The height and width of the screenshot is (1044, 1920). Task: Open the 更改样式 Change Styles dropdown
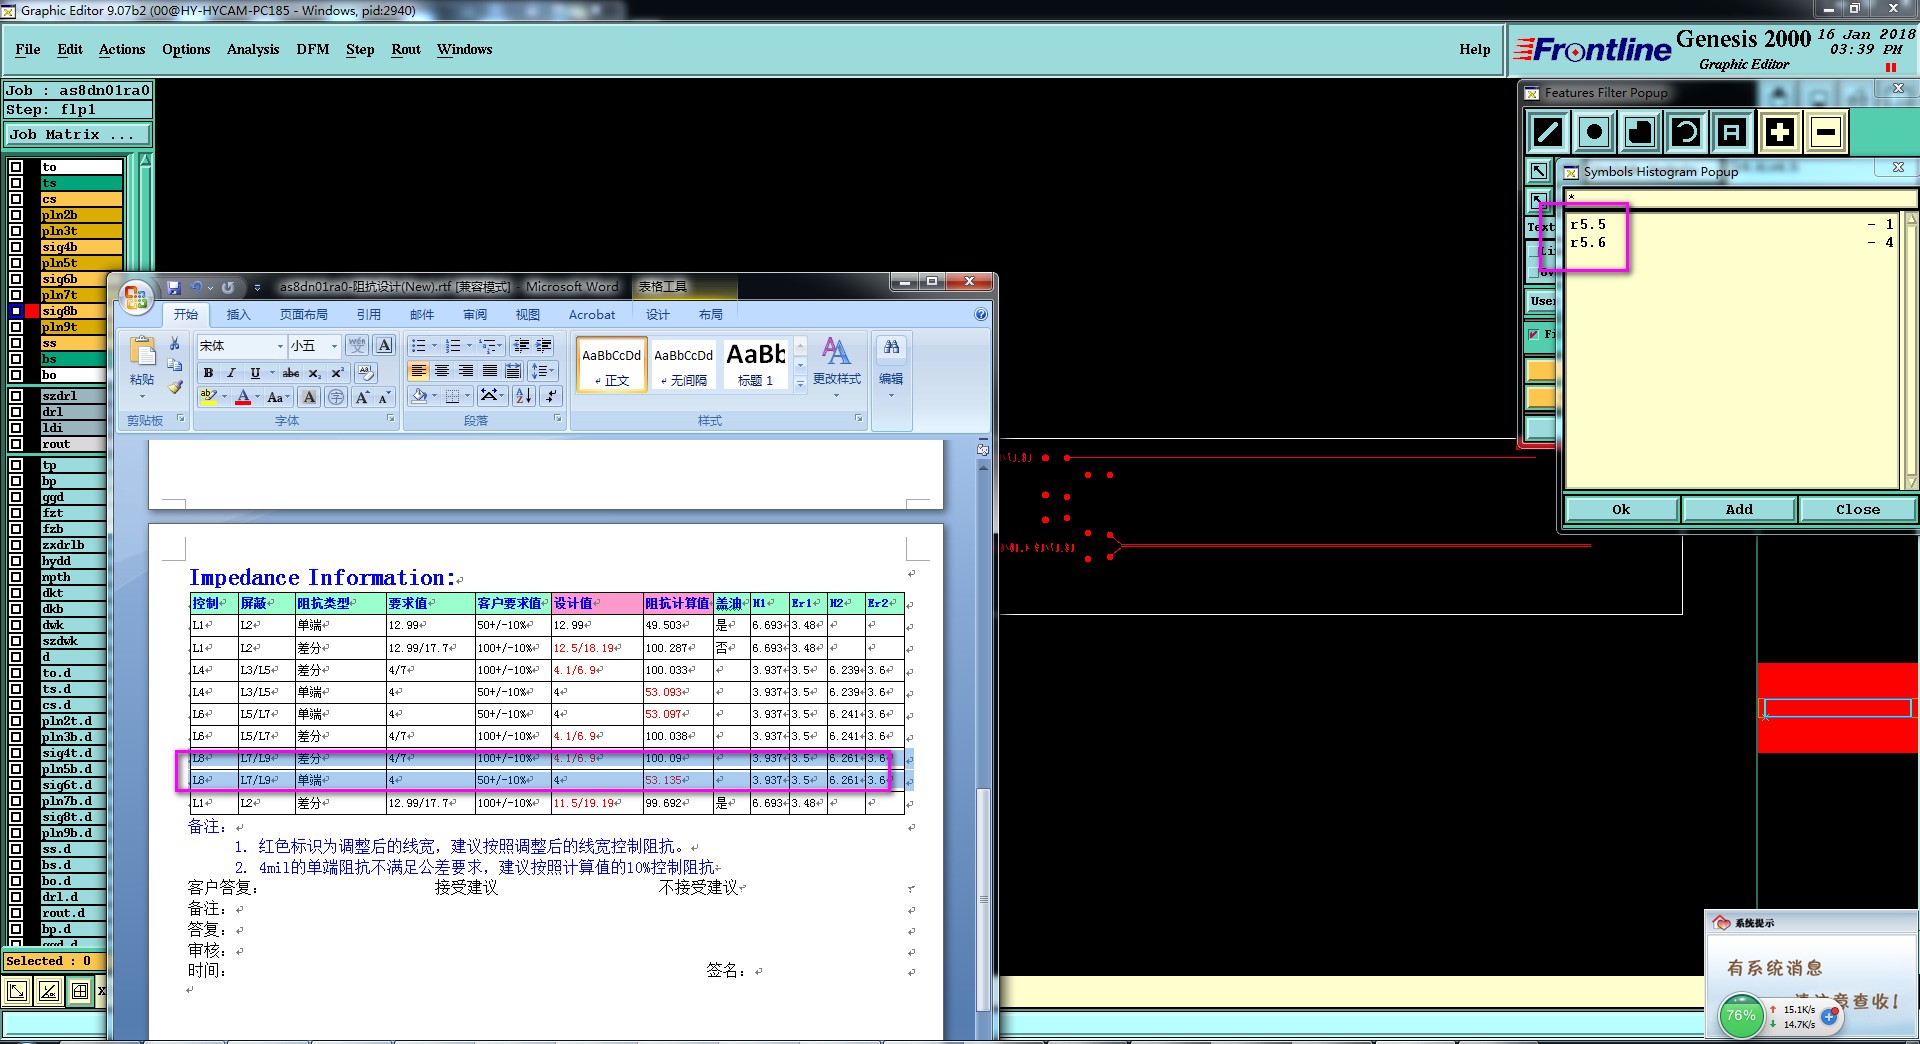click(836, 366)
